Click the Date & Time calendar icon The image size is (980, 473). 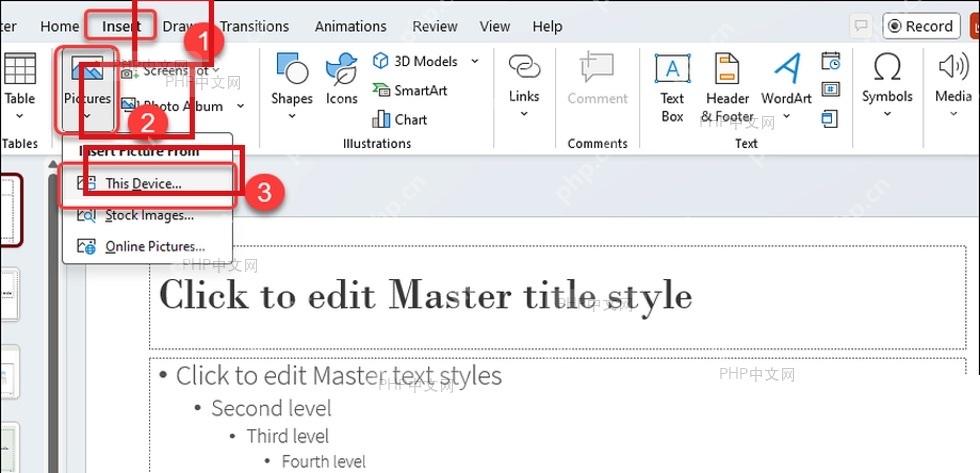click(x=831, y=61)
